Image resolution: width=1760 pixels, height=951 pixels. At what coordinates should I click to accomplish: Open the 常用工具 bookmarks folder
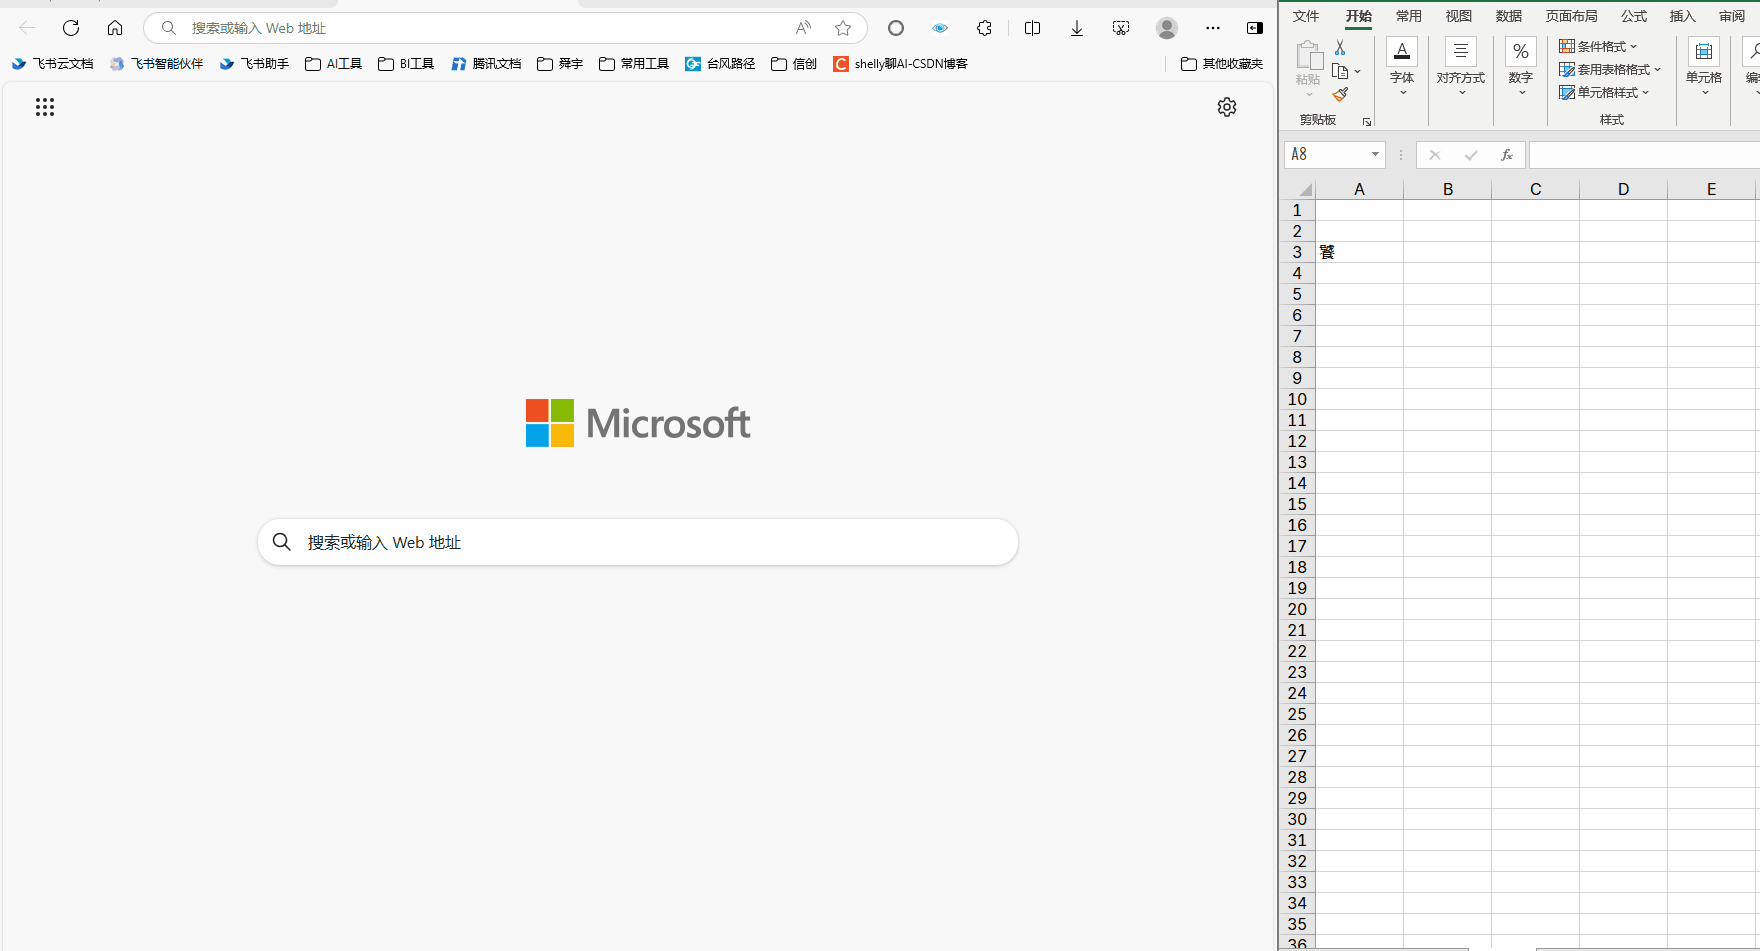(634, 63)
